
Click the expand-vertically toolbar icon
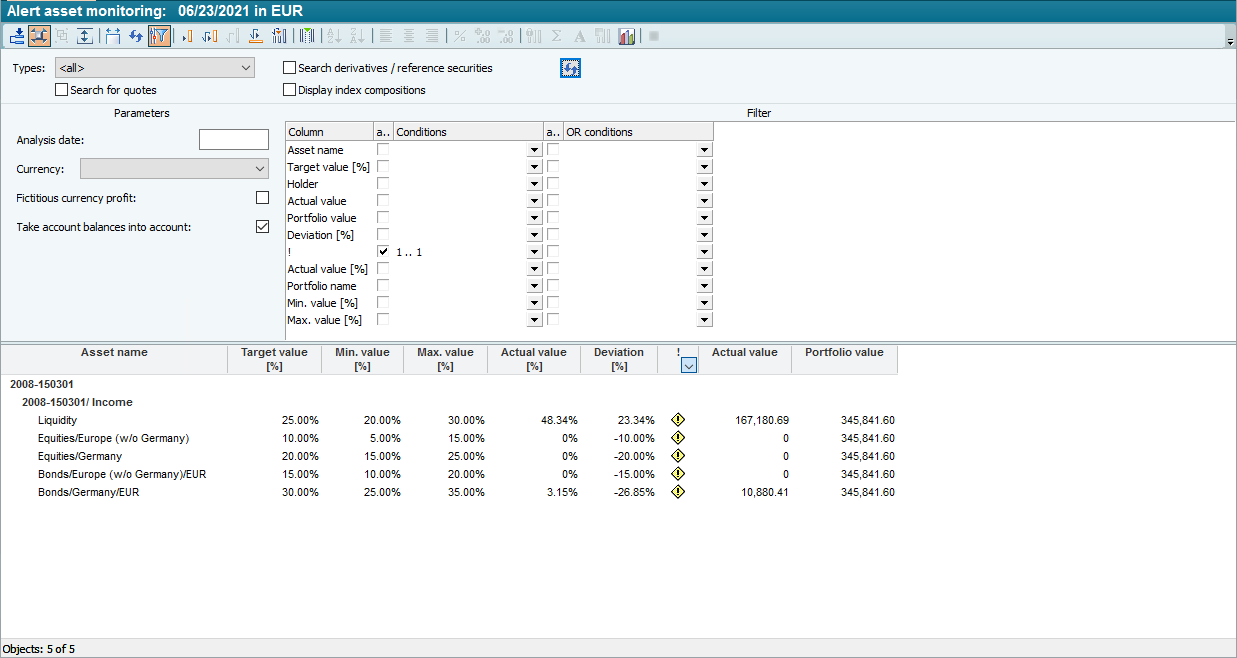85,36
